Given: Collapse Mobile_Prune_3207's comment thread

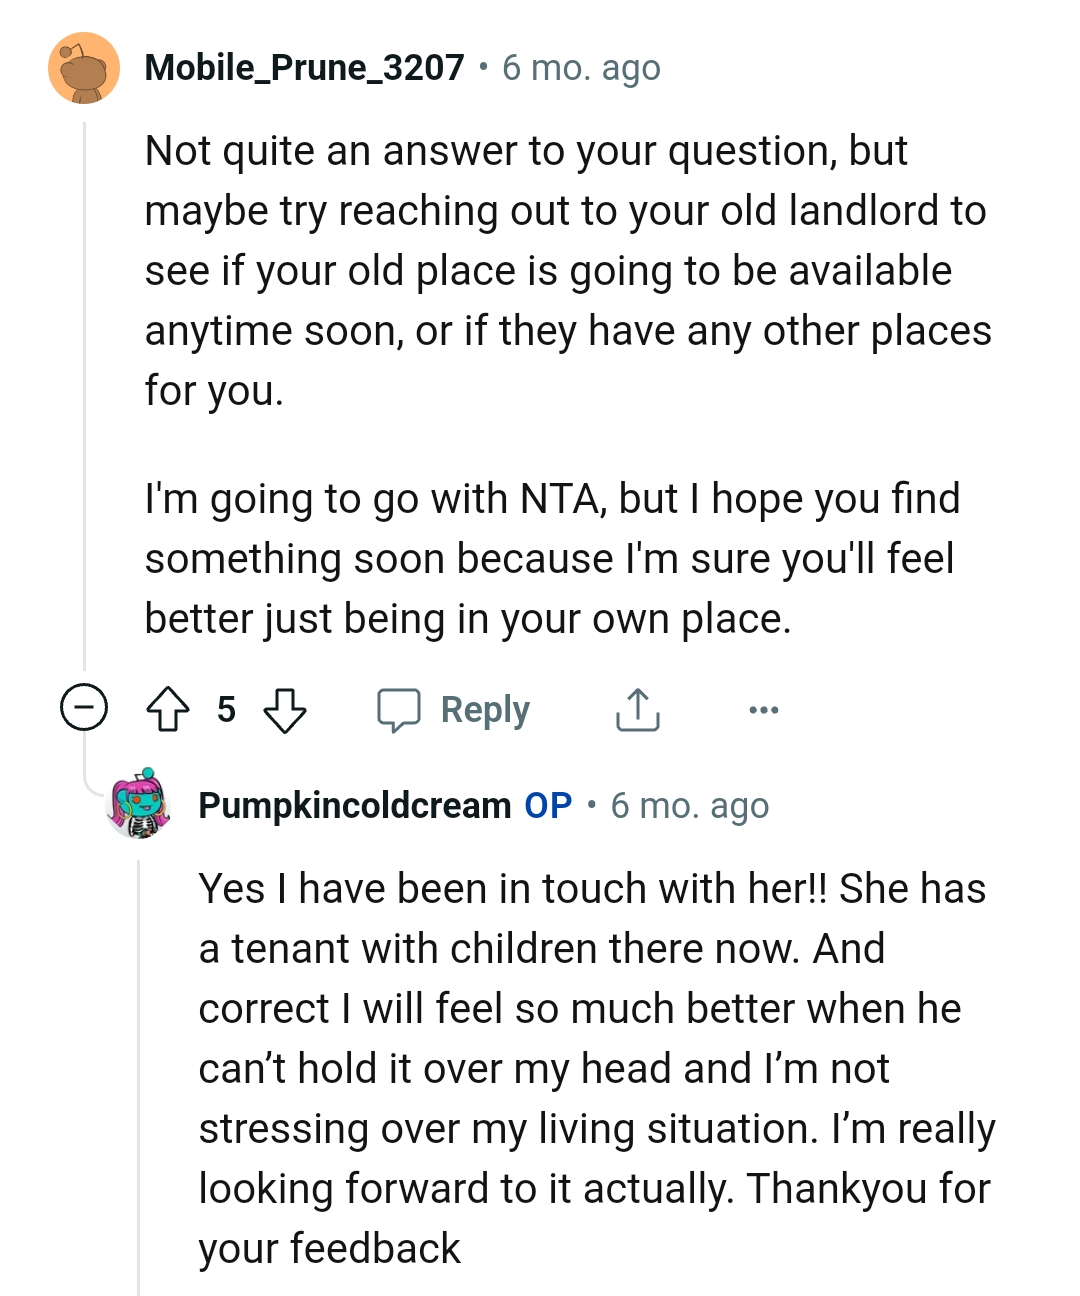Looking at the screenshot, I should (84, 707).
